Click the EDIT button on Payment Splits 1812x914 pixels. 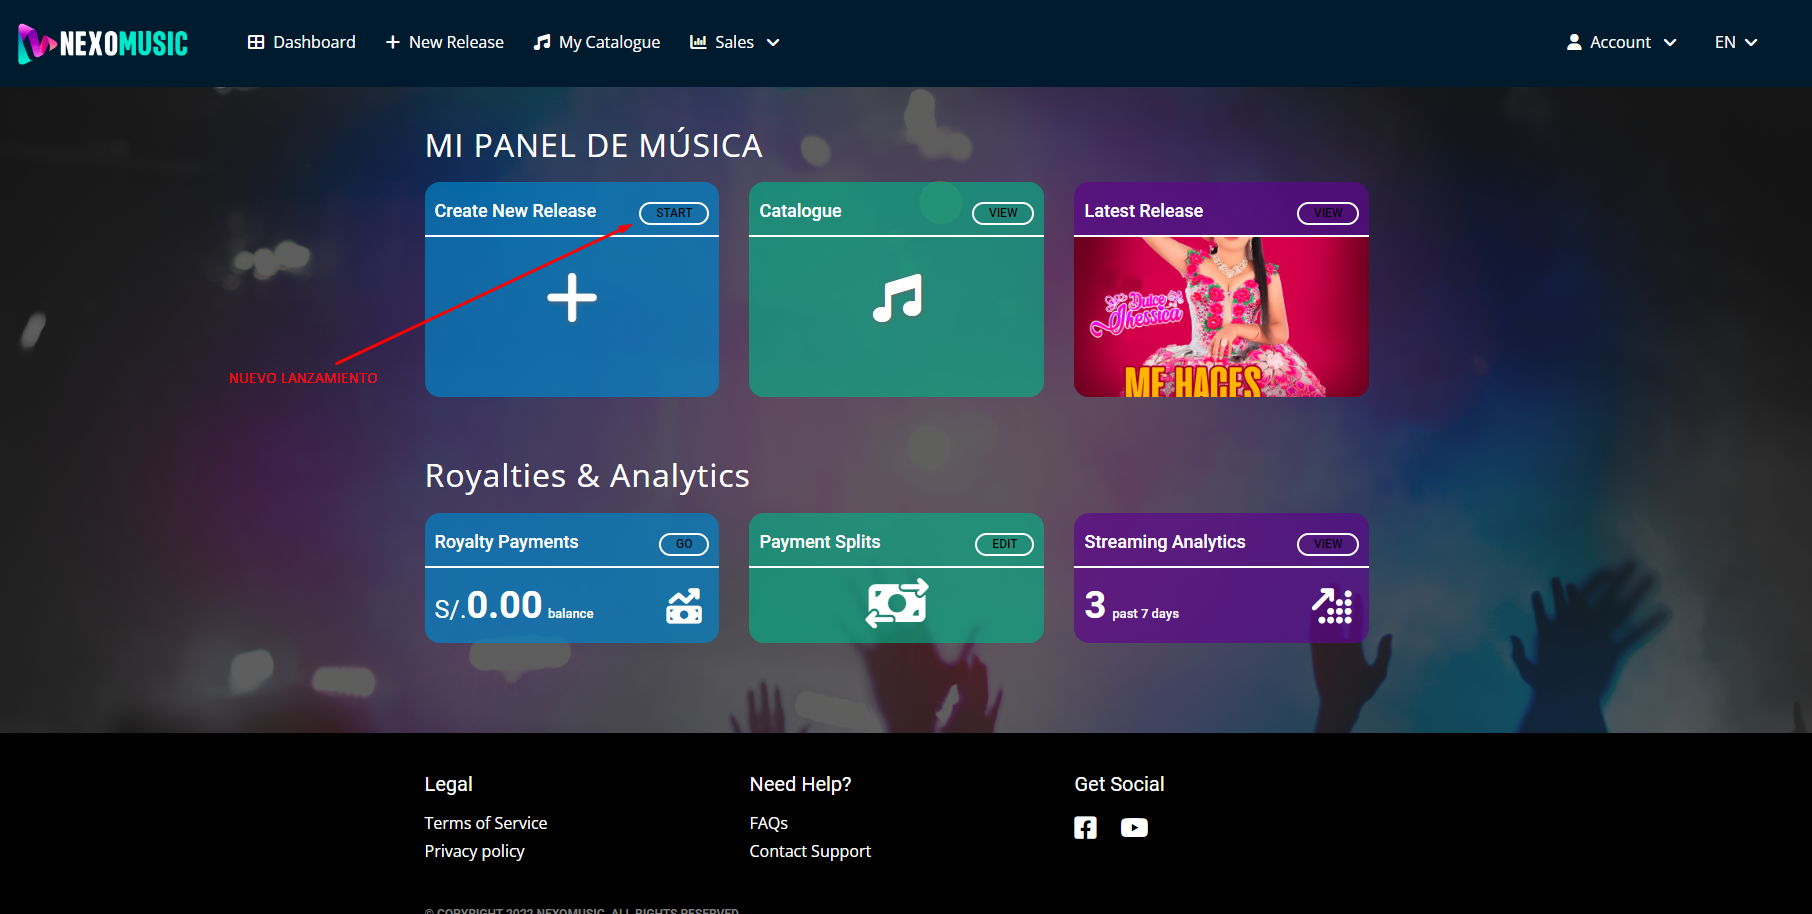[x=1004, y=544]
